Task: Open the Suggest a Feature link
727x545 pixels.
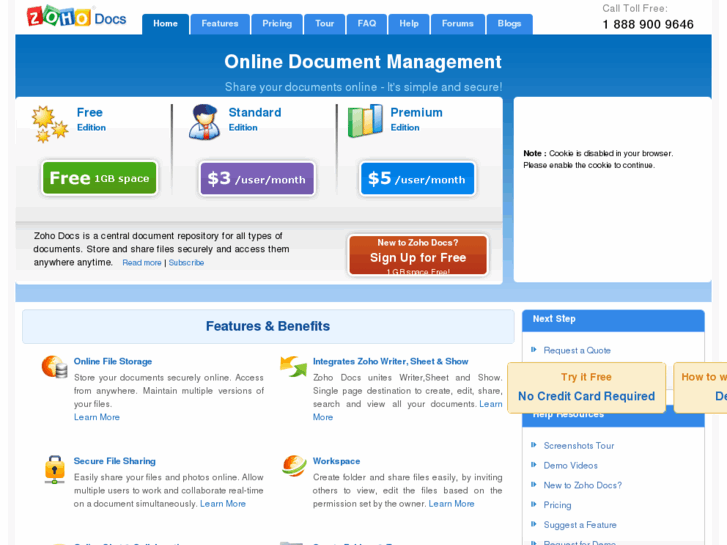Action: (x=580, y=525)
